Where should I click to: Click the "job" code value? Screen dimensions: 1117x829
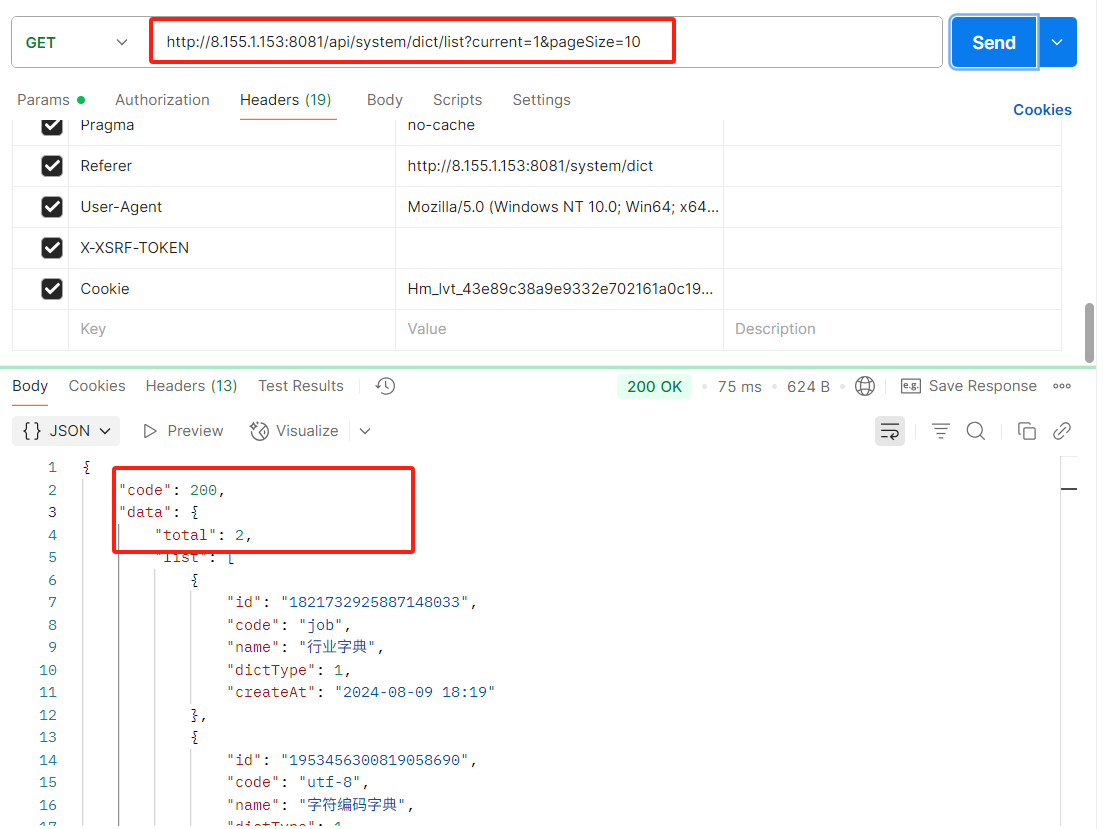coord(321,625)
